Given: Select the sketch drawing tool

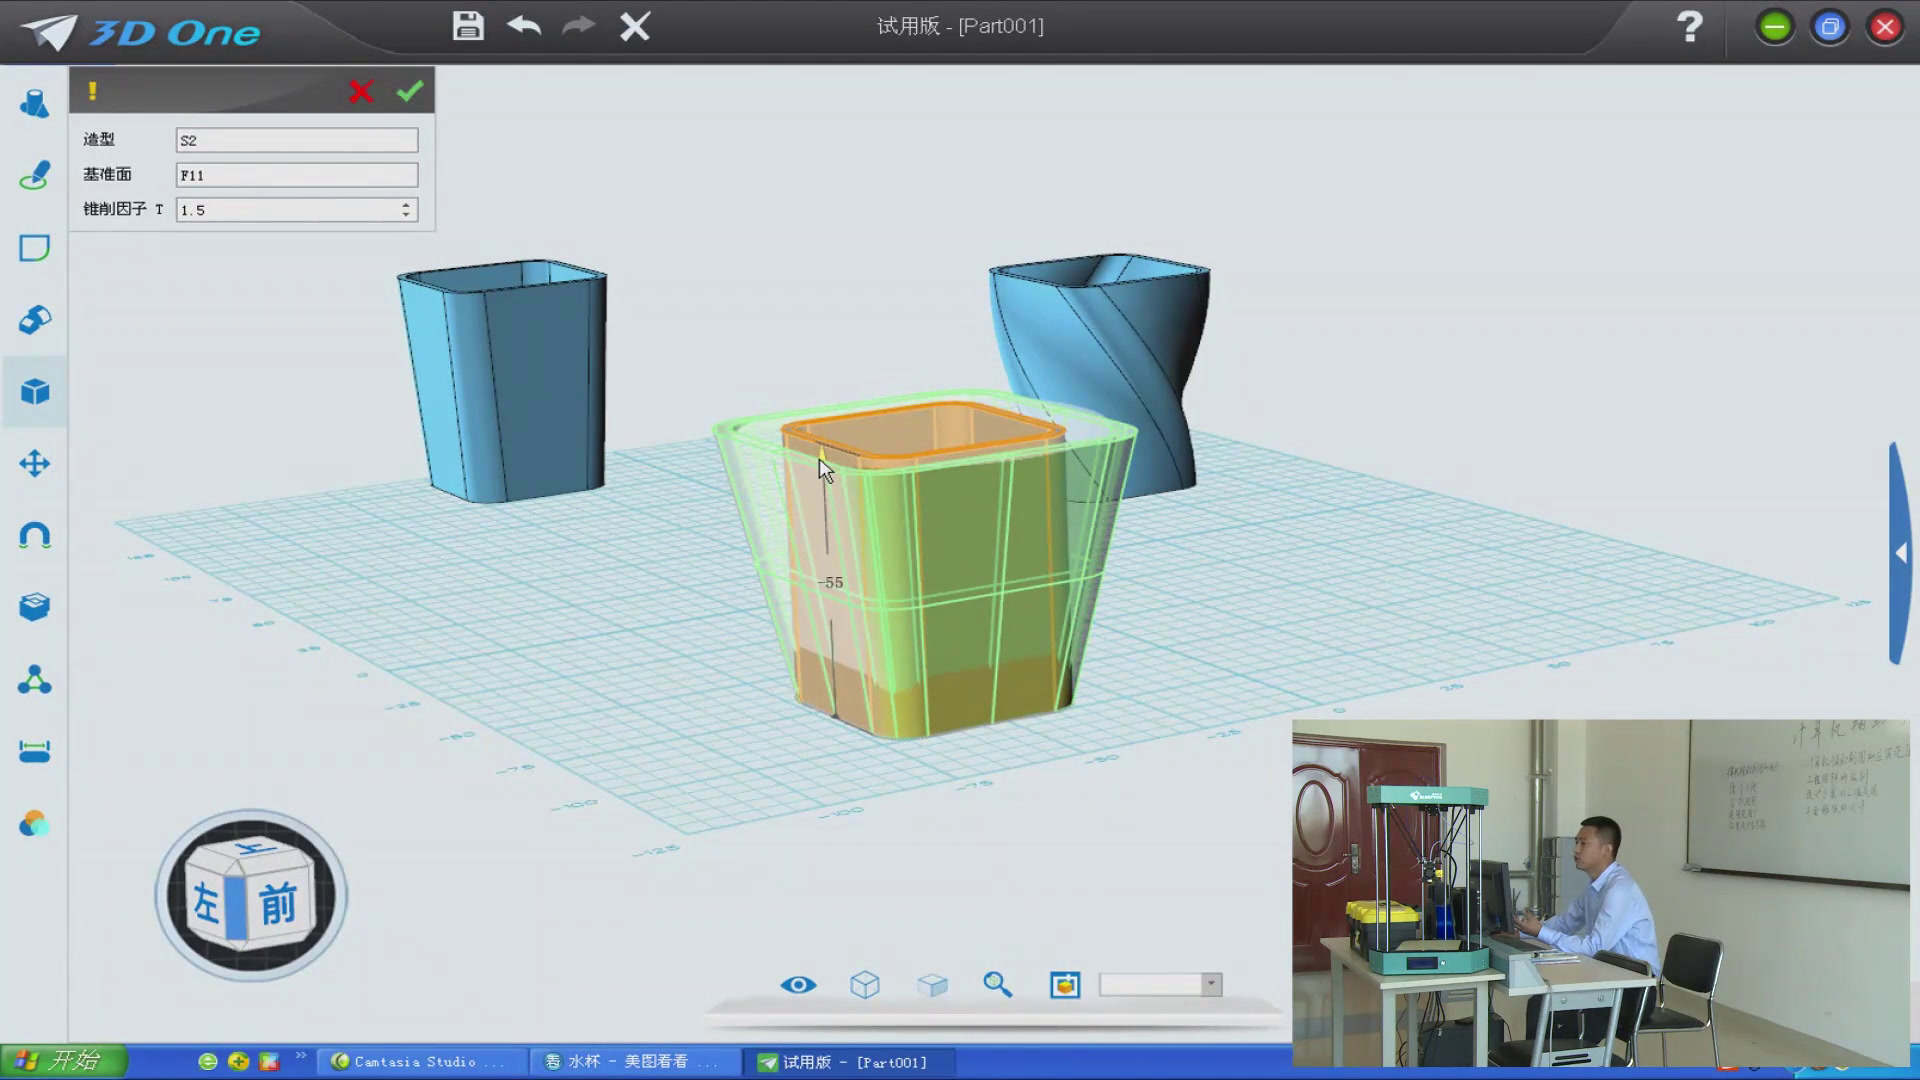Looking at the screenshot, I should point(34,176).
